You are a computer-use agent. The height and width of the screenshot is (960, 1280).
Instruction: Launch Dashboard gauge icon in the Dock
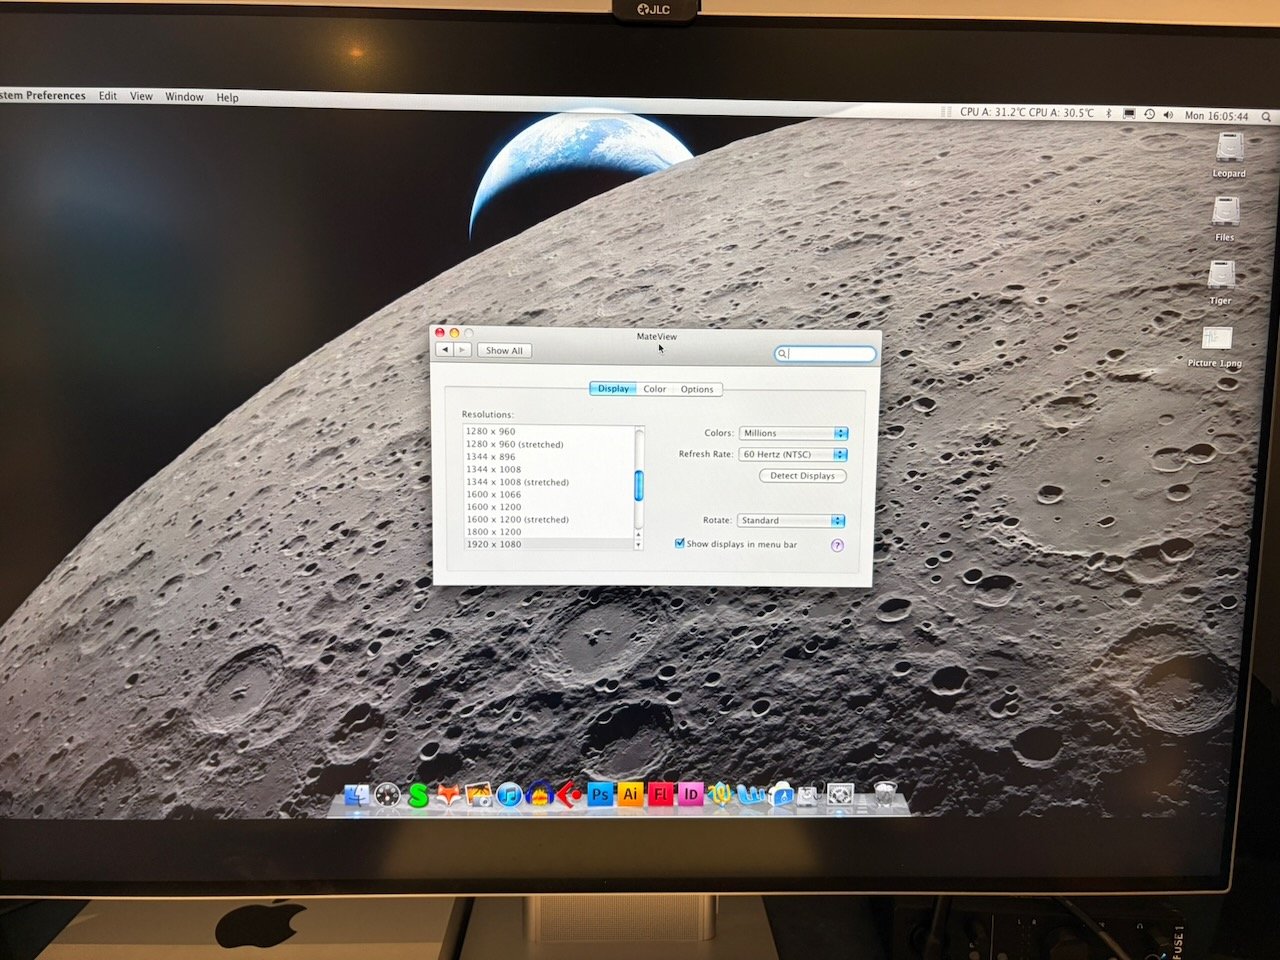point(387,796)
